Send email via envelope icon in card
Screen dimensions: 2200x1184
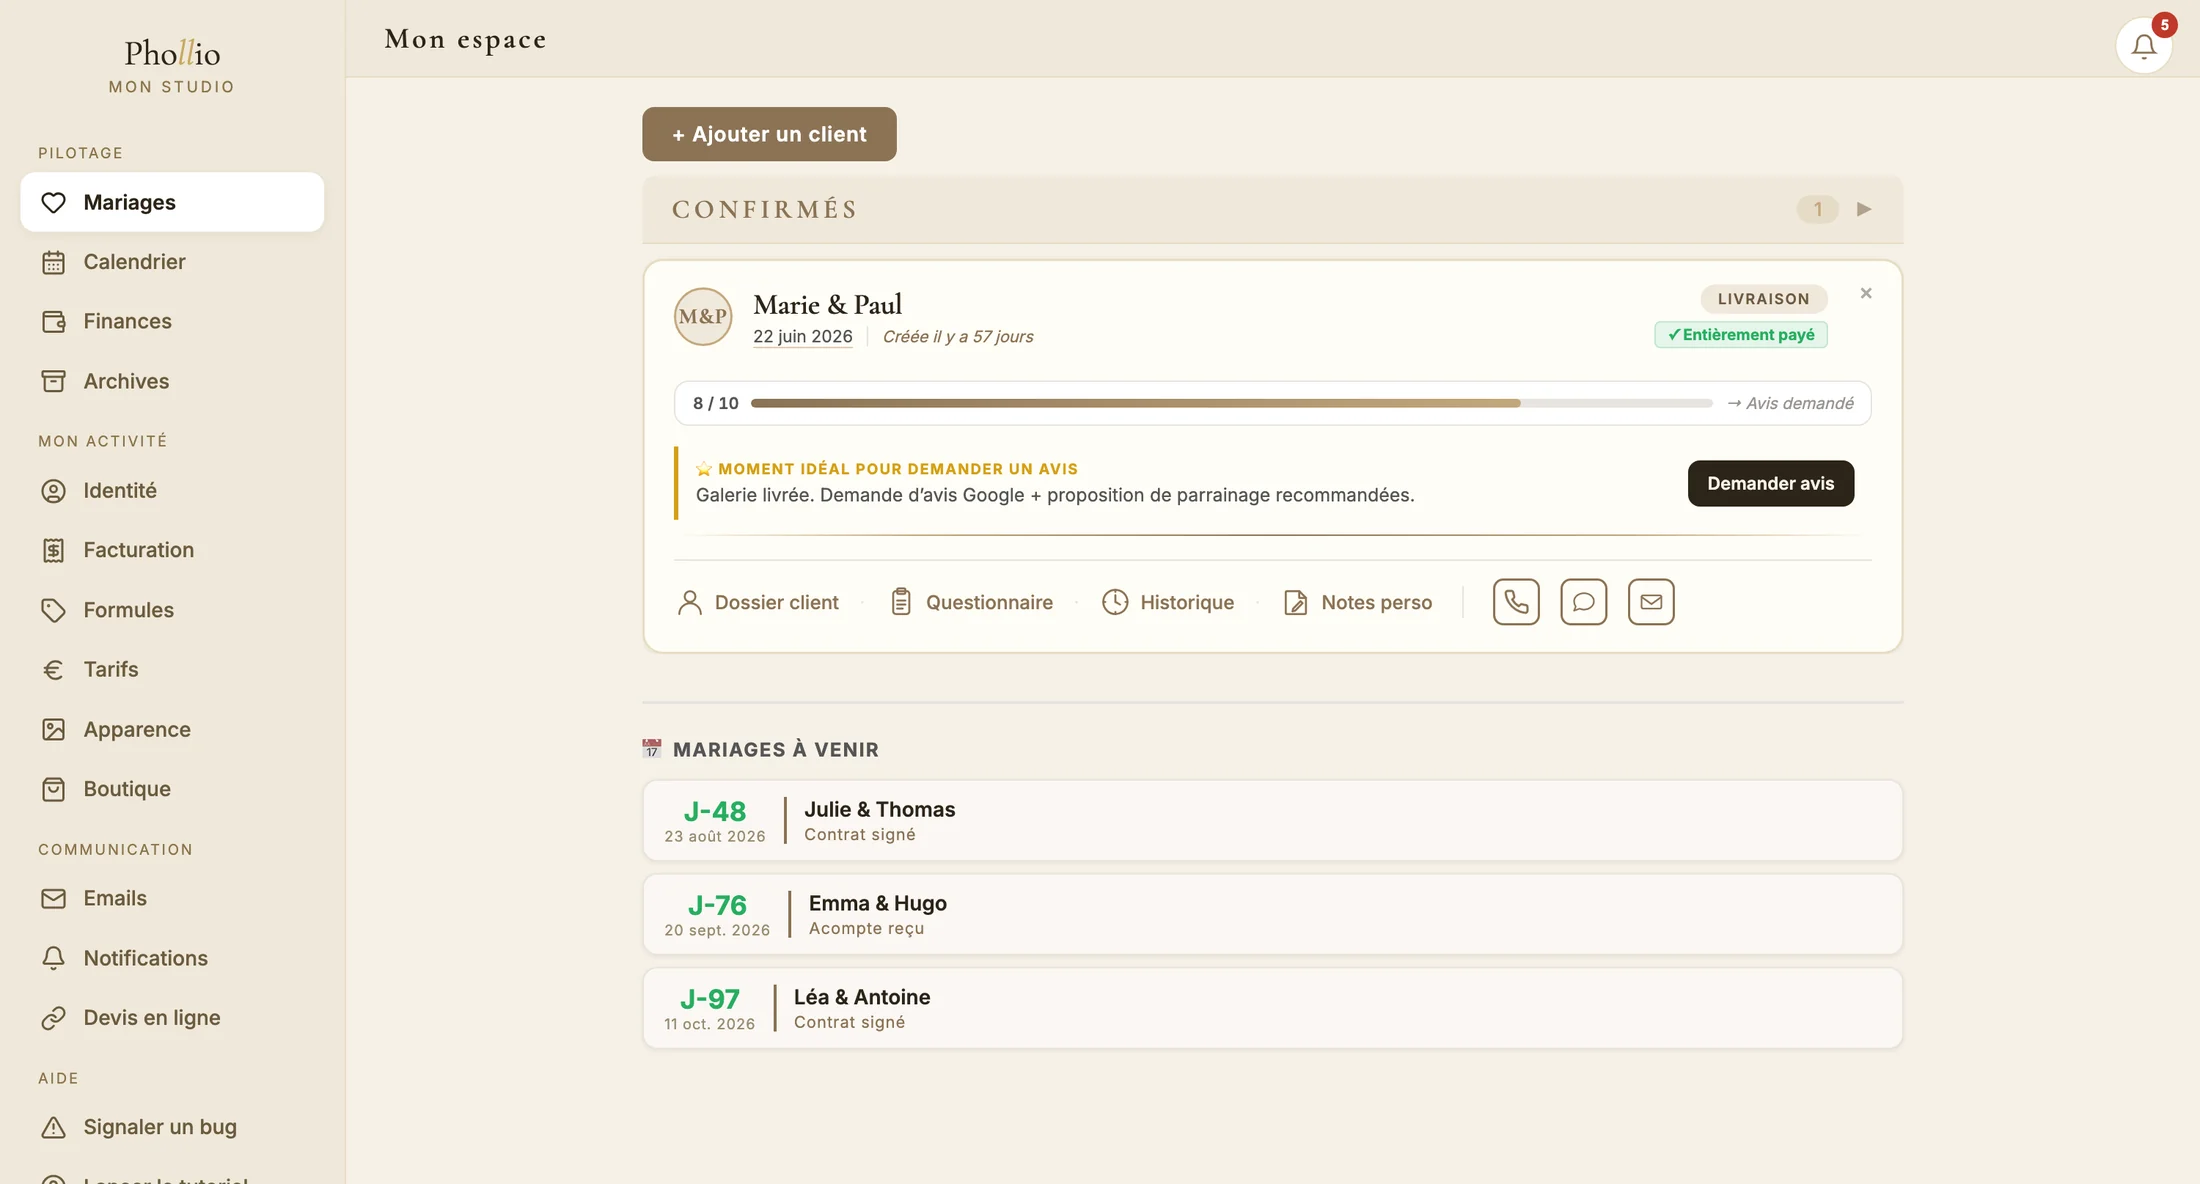[x=1651, y=602]
